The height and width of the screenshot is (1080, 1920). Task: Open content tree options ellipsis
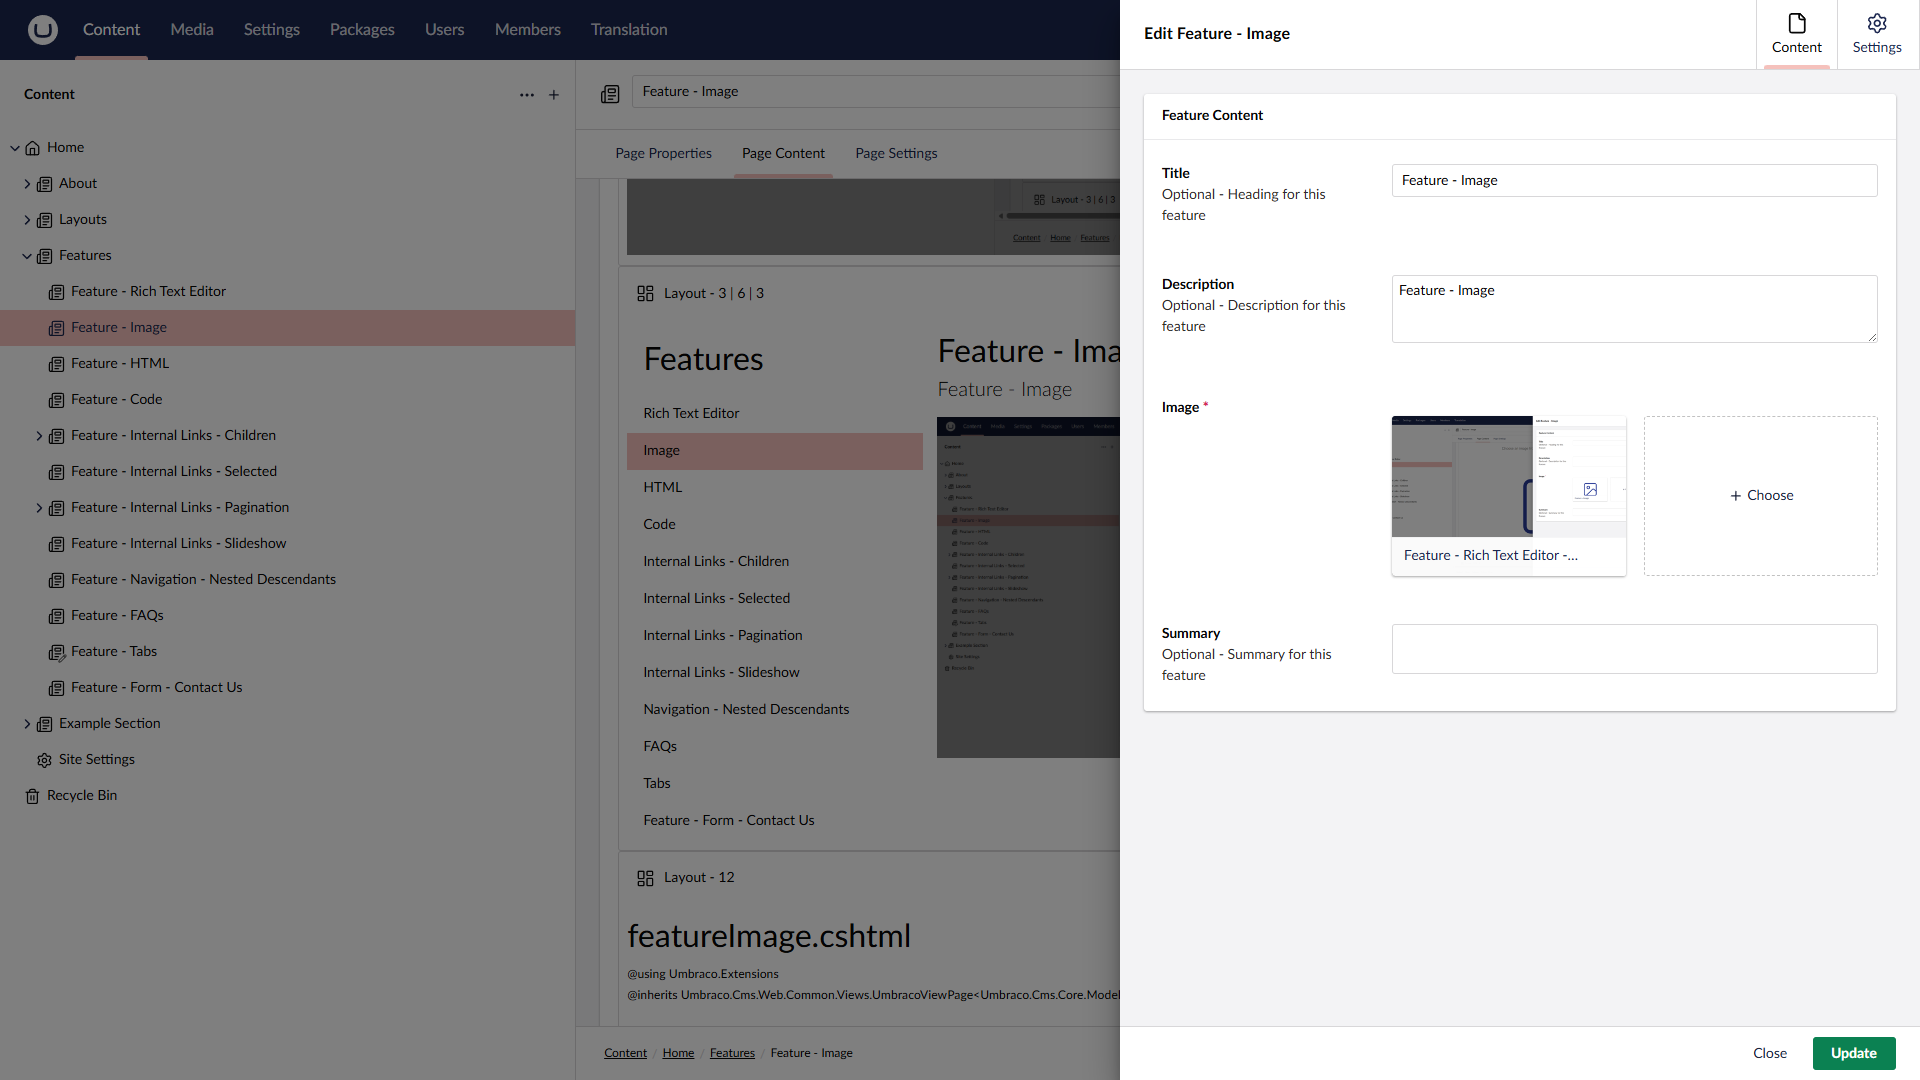click(x=527, y=95)
